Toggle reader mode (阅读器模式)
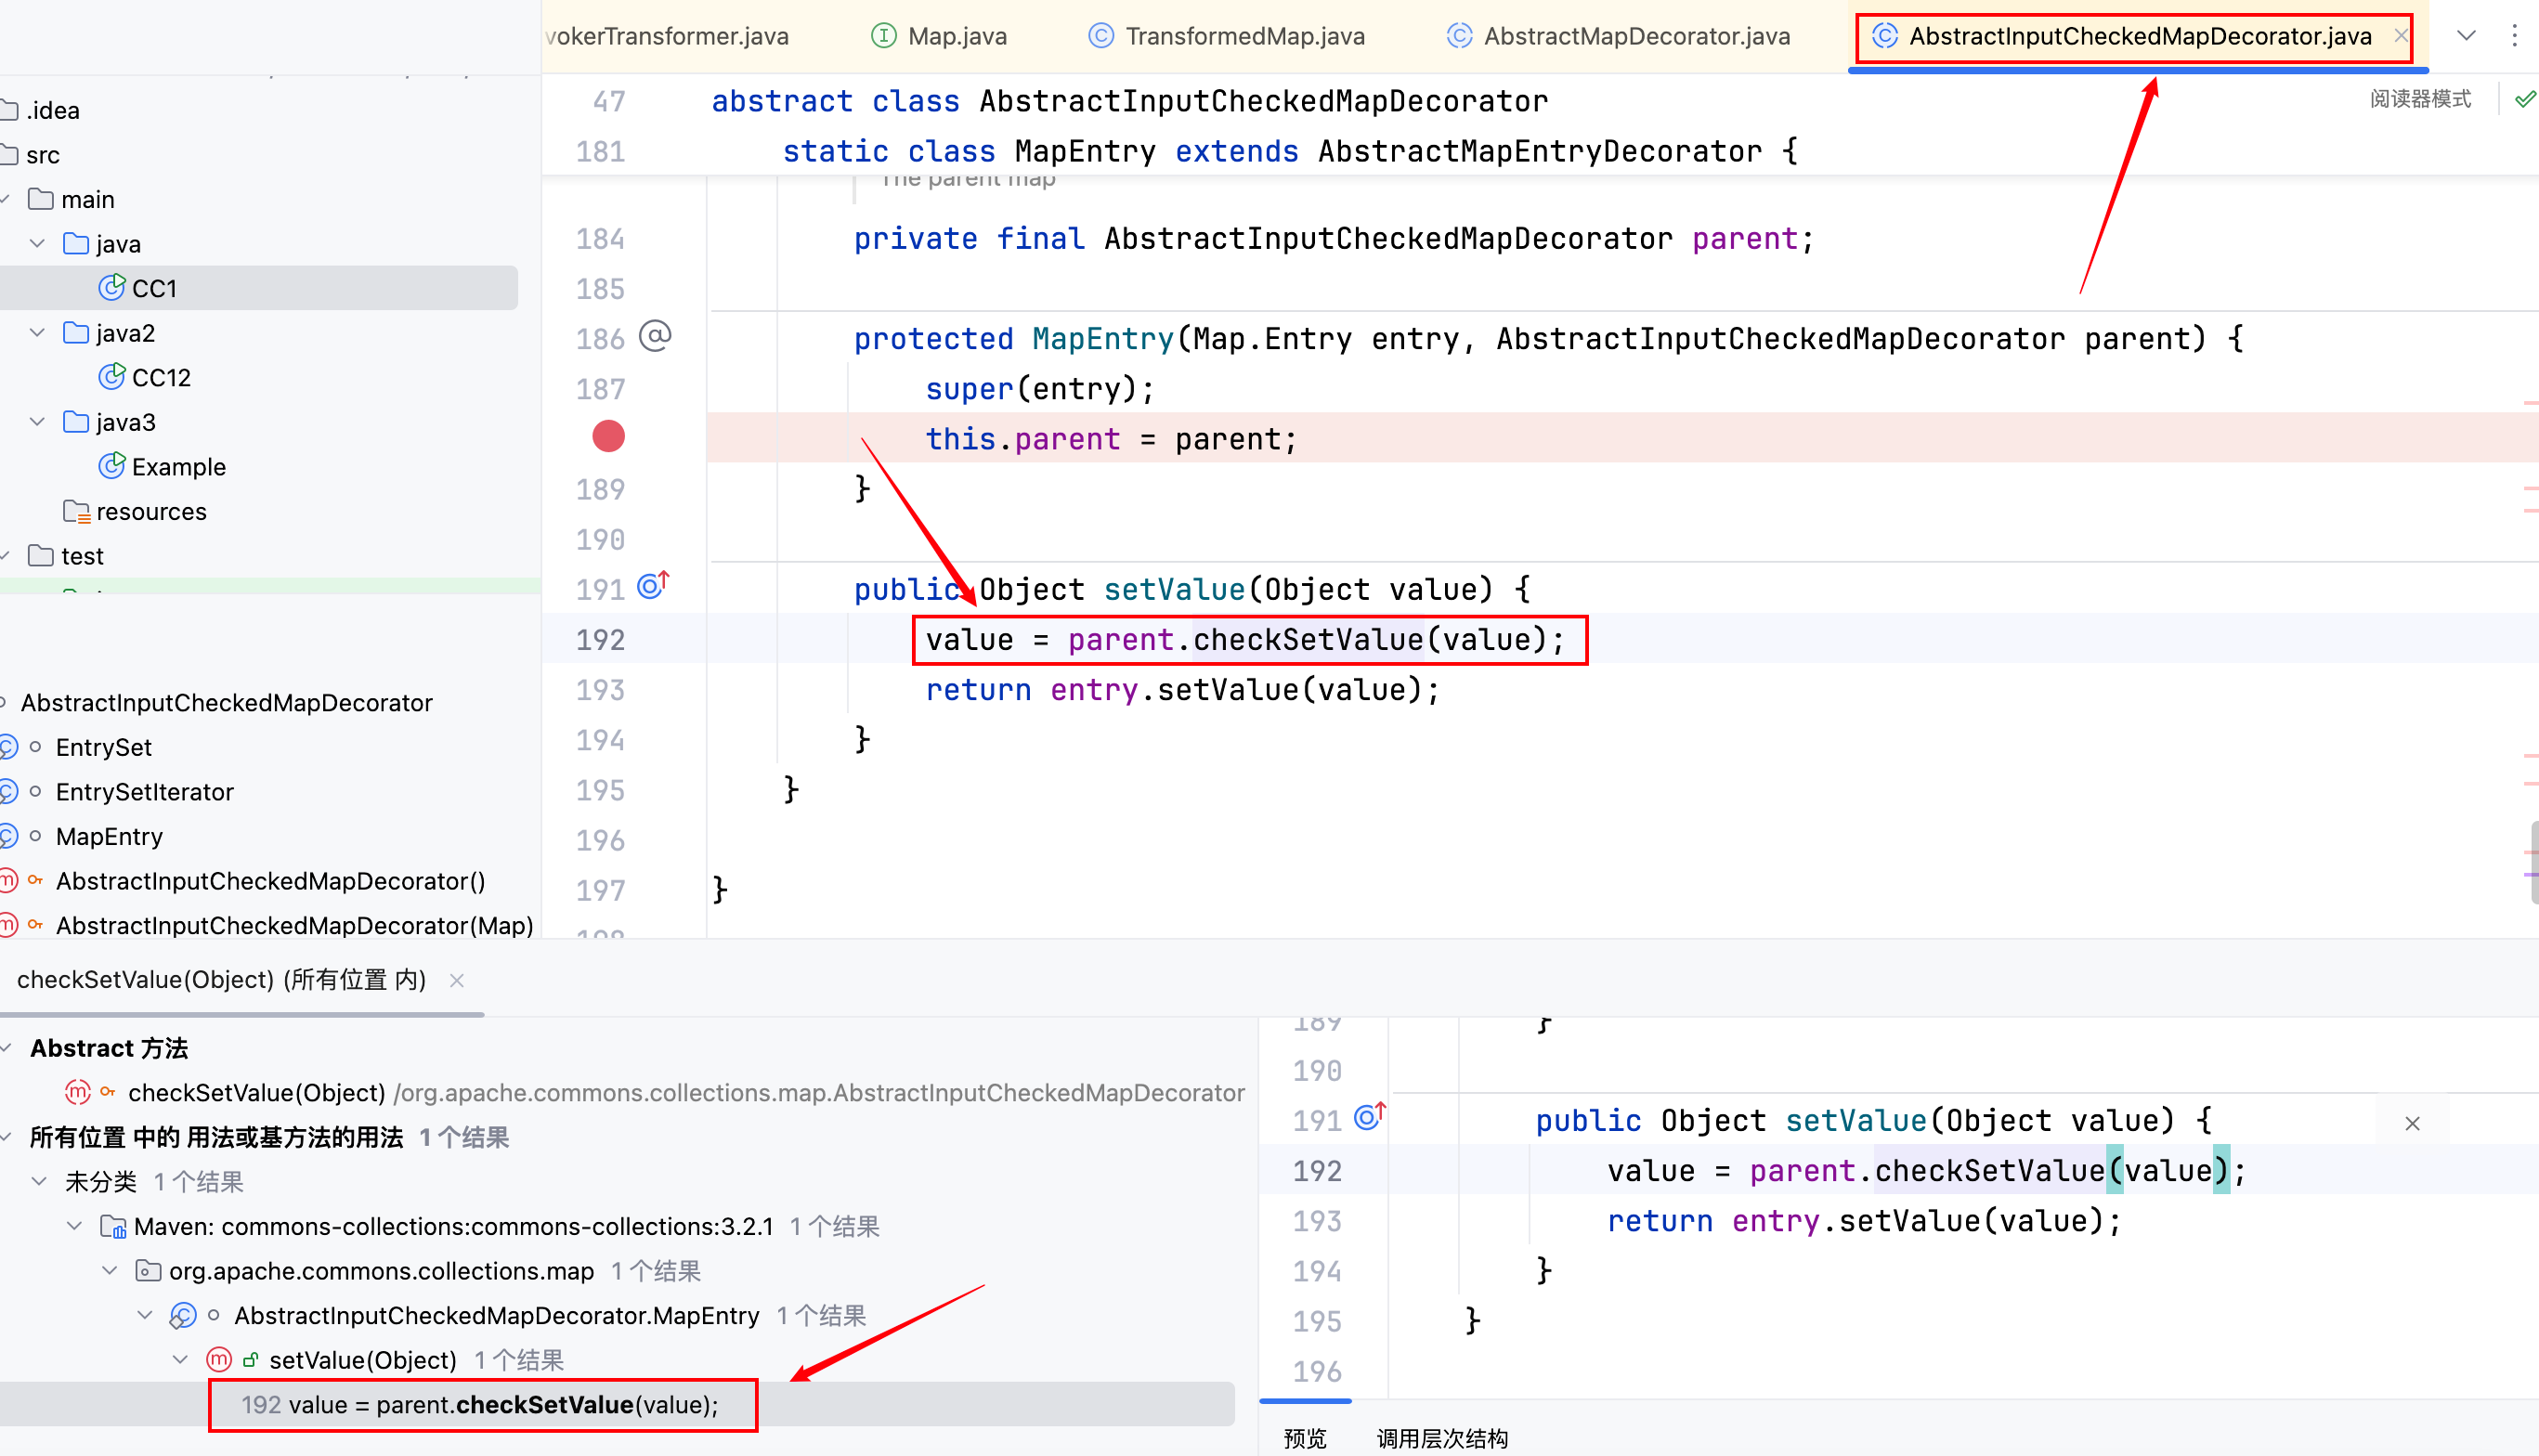This screenshot has width=2539, height=1456. 2420,99
